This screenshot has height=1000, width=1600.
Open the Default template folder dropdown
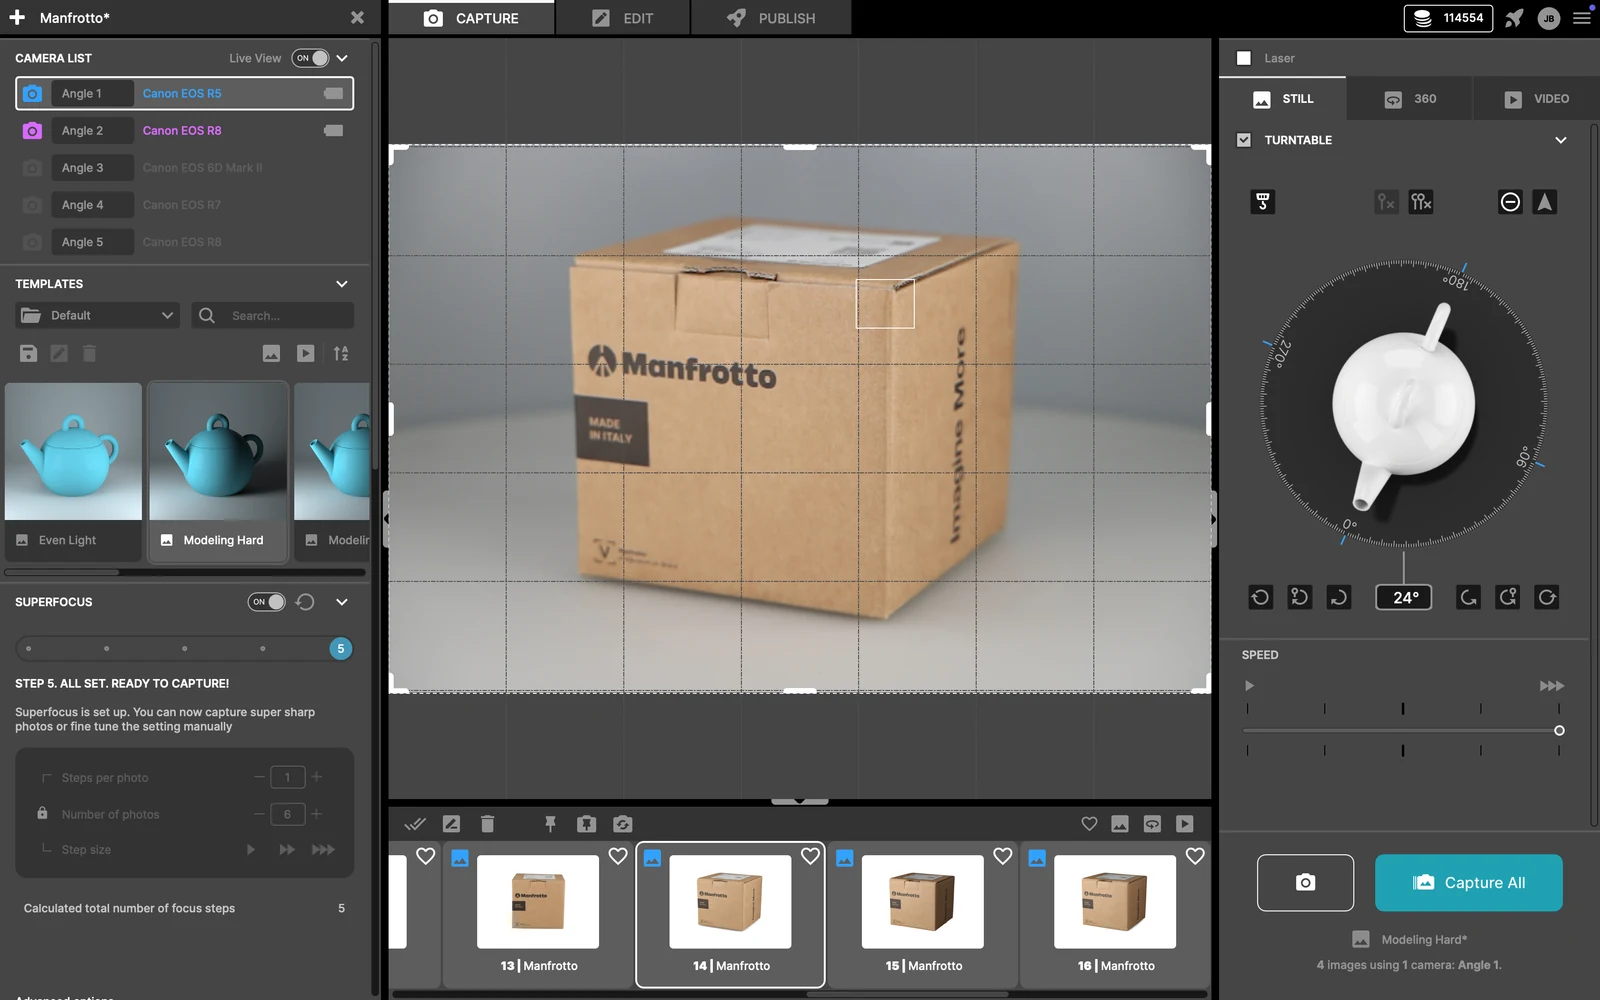[x=97, y=315]
